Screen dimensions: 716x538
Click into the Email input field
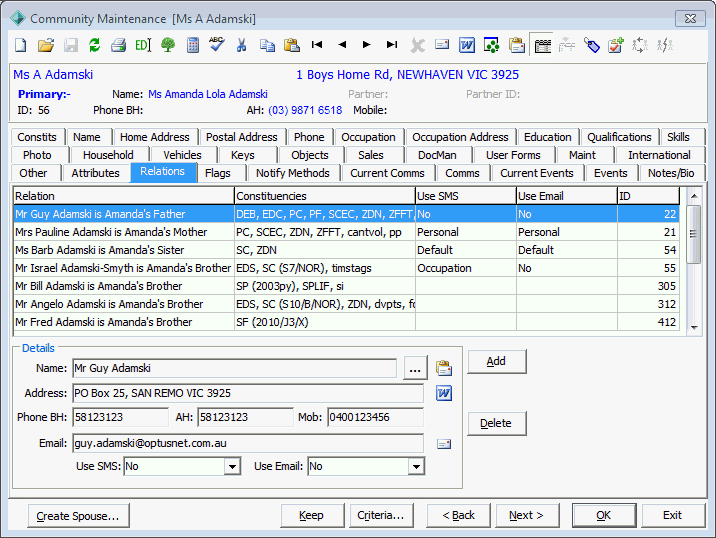247,443
